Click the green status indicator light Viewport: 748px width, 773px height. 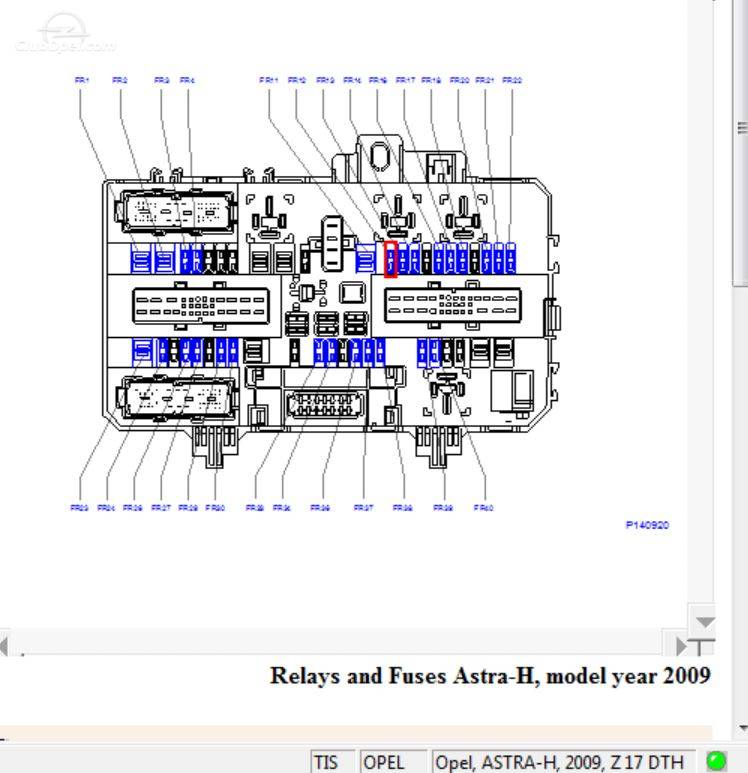[716, 760]
